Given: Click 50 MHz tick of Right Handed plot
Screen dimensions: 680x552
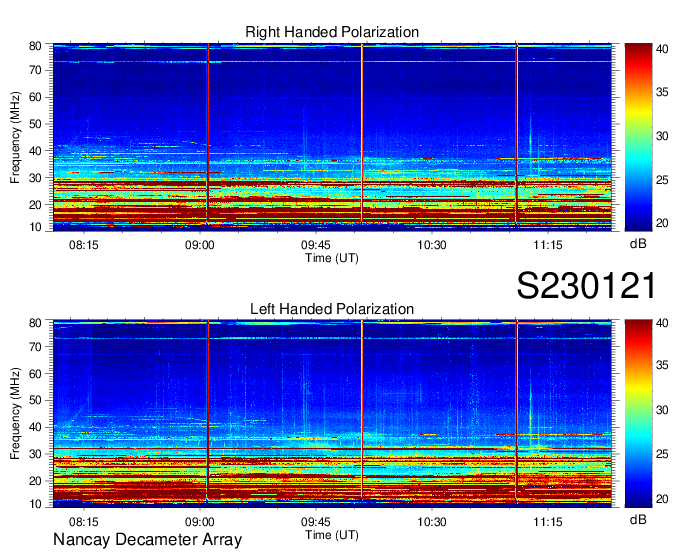Looking at the screenshot, I should [x=35, y=124].
